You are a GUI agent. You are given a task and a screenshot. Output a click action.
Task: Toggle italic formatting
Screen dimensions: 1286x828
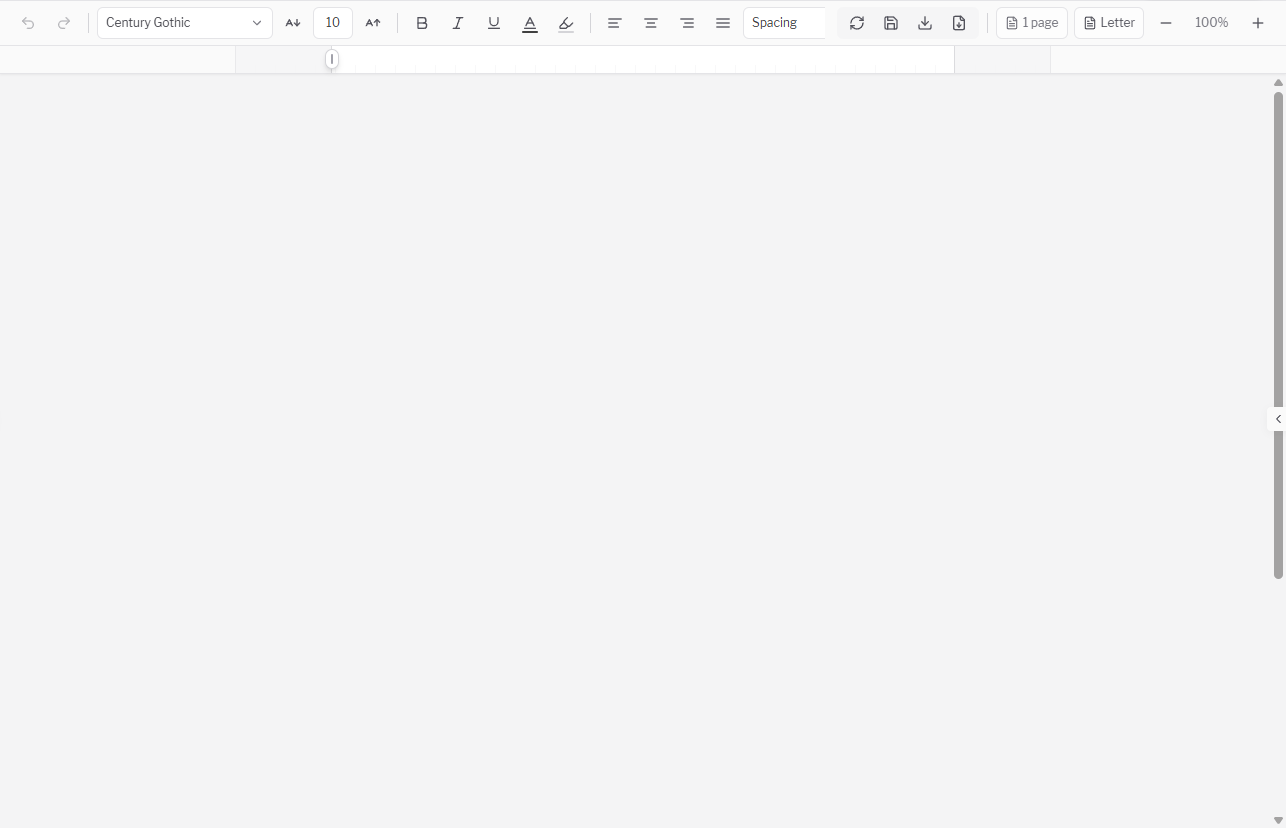click(x=458, y=23)
